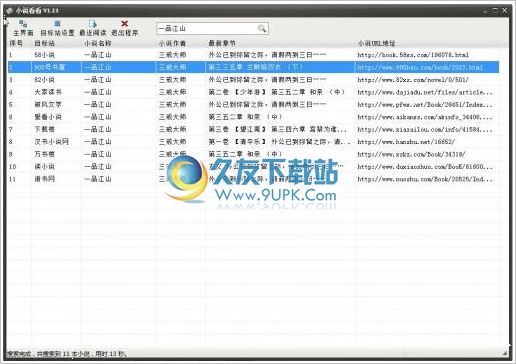
Task: Click the red X 退出程序 exit icon
Action: pyautogui.click(x=124, y=28)
